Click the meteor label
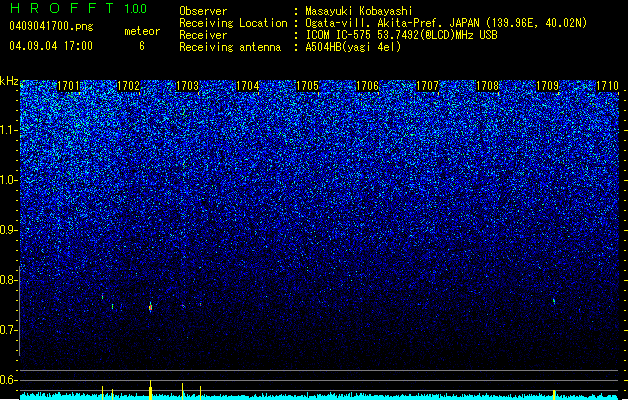The height and width of the screenshot is (400, 629). (x=142, y=31)
